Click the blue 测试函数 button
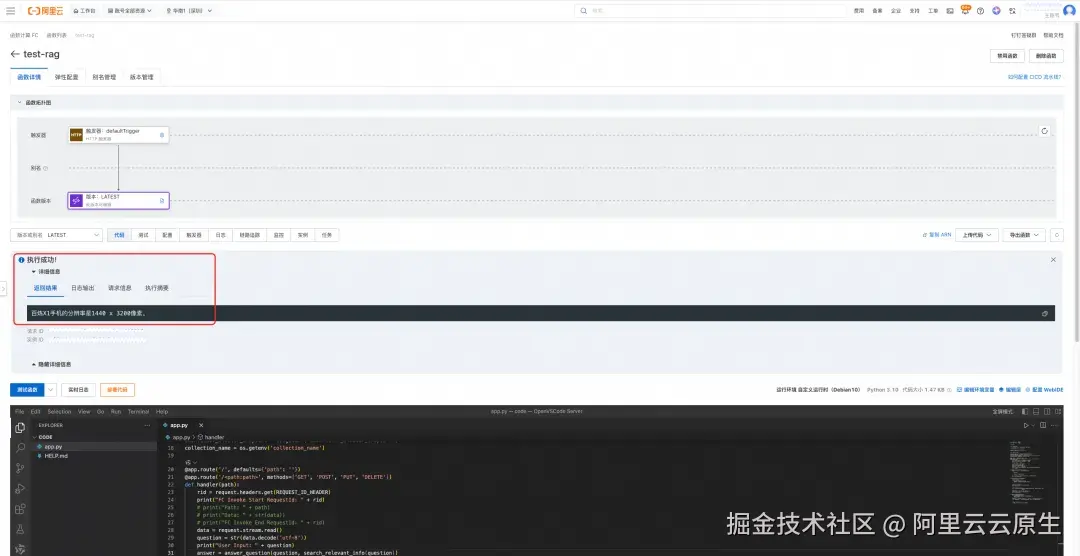The width and height of the screenshot is (1080, 556). click(x=28, y=390)
